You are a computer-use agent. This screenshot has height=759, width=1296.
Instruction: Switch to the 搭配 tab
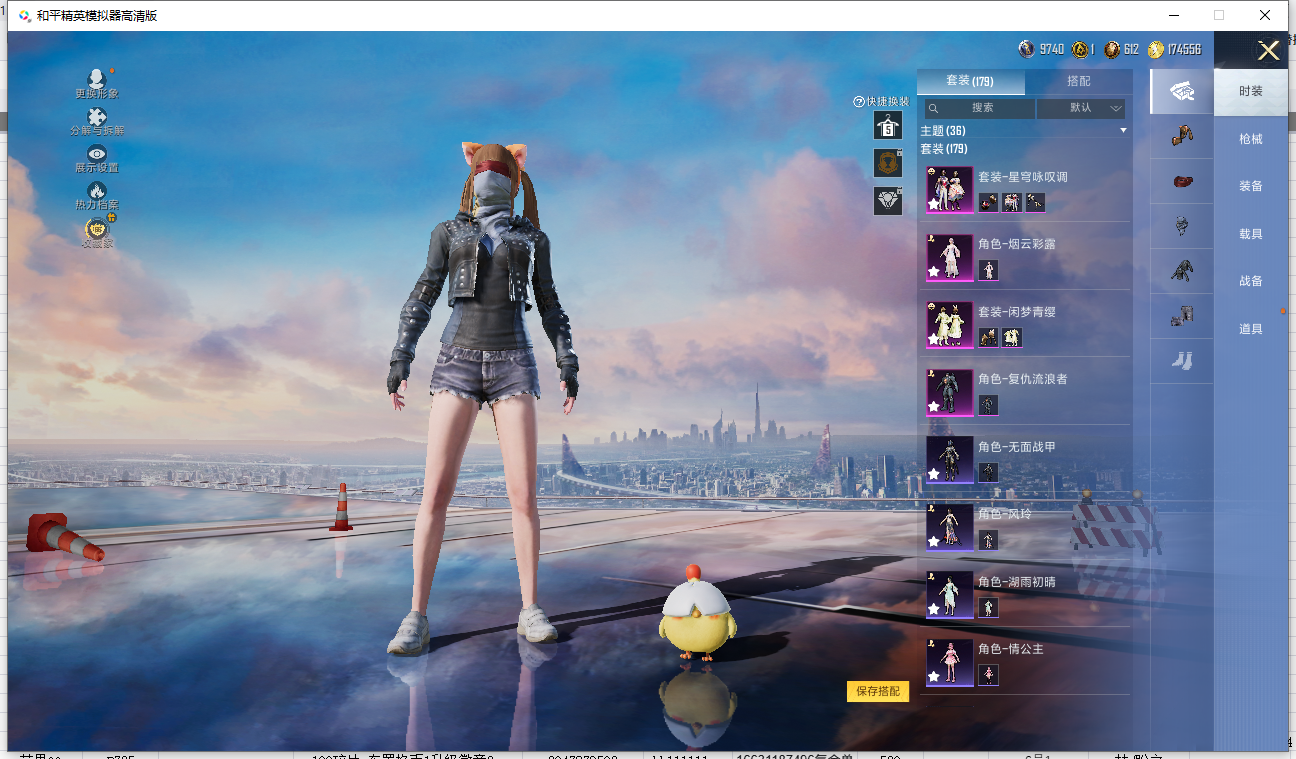point(1078,81)
